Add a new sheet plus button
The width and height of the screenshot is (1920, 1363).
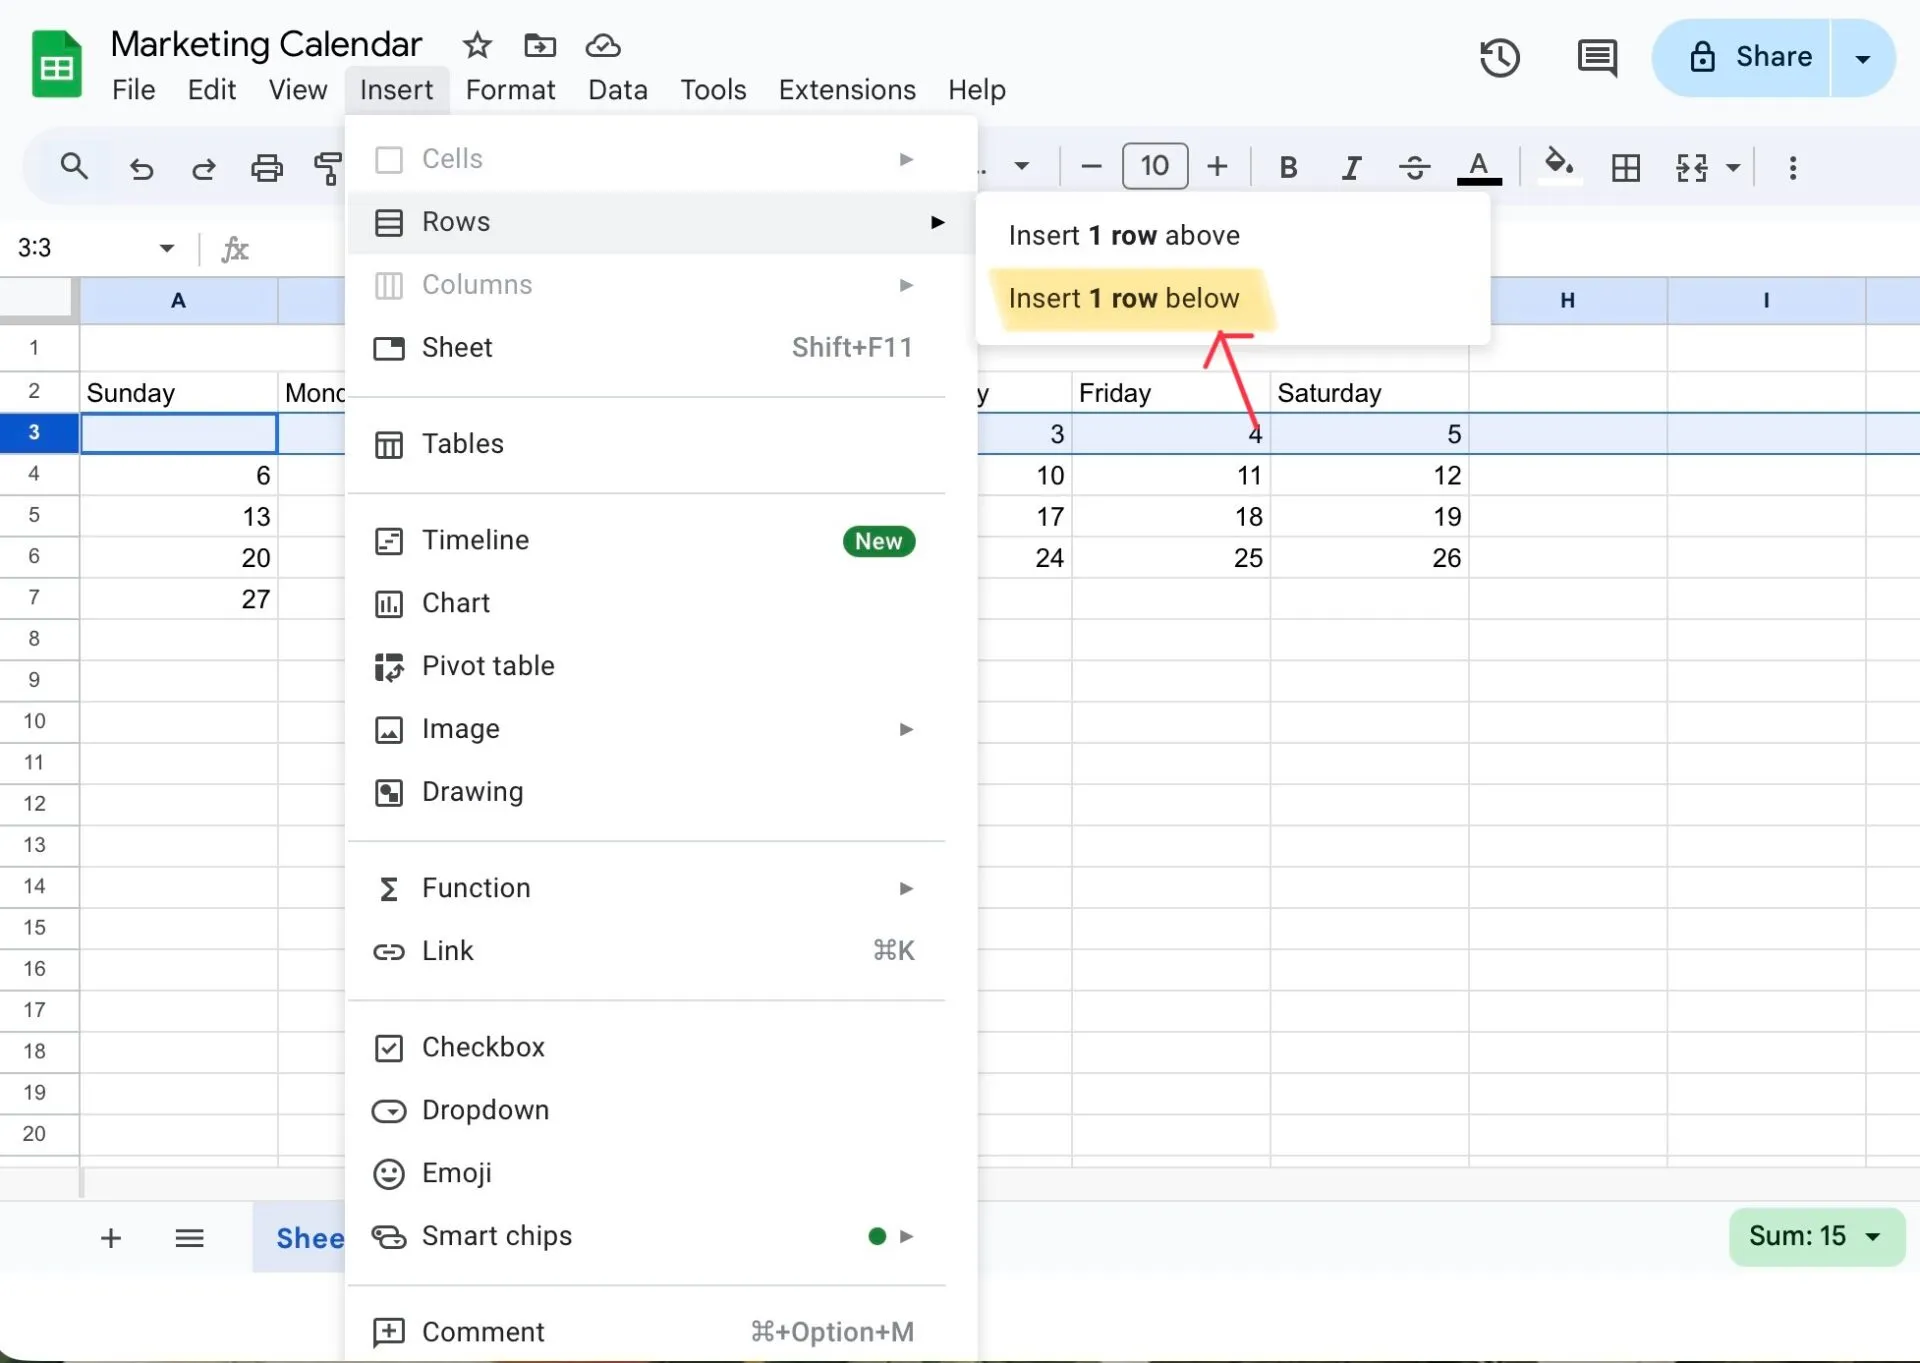tap(111, 1238)
